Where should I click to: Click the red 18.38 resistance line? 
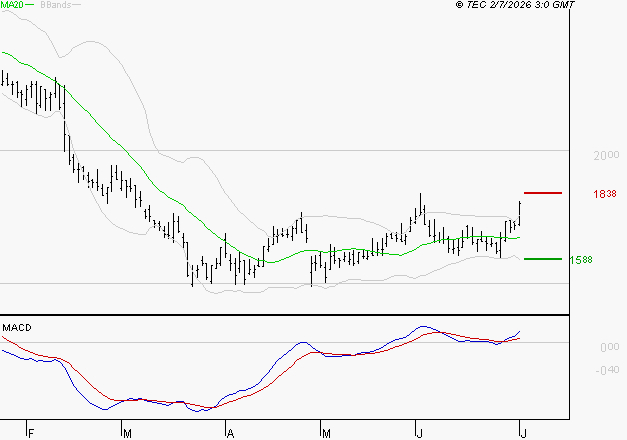(x=543, y=193)
